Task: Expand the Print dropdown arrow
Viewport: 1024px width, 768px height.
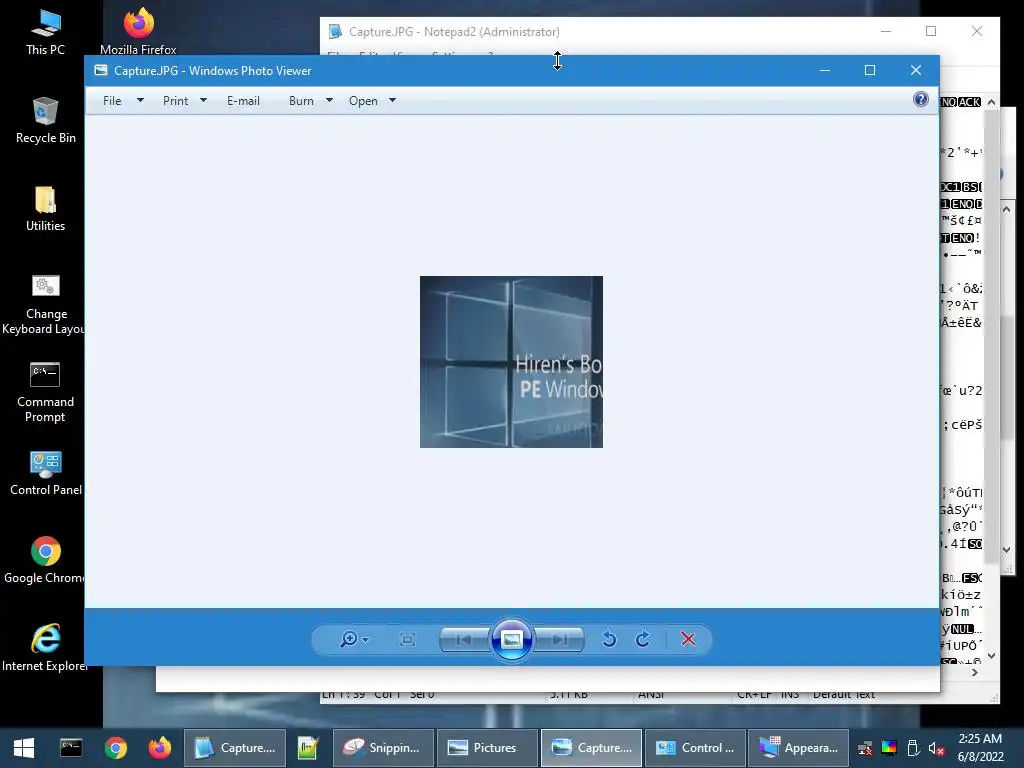Action: click(203, 101)
